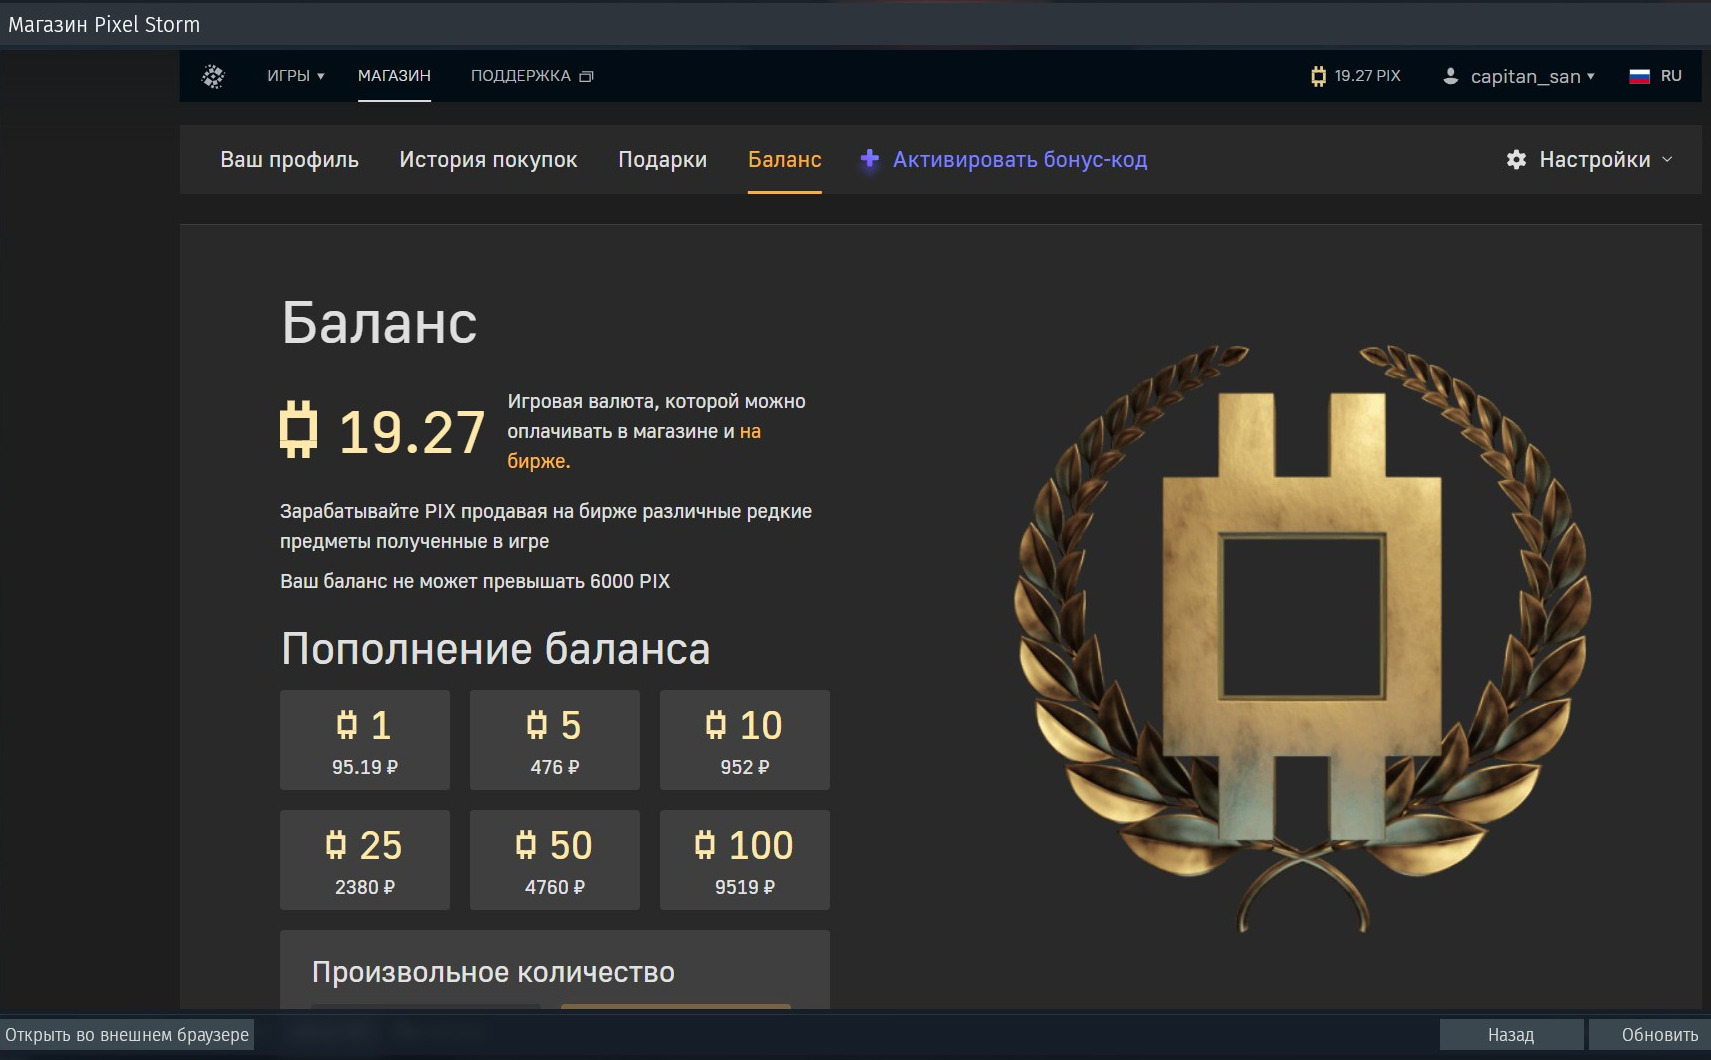
Task: Click the plus icon for bonus code
Action: point(870,159)
